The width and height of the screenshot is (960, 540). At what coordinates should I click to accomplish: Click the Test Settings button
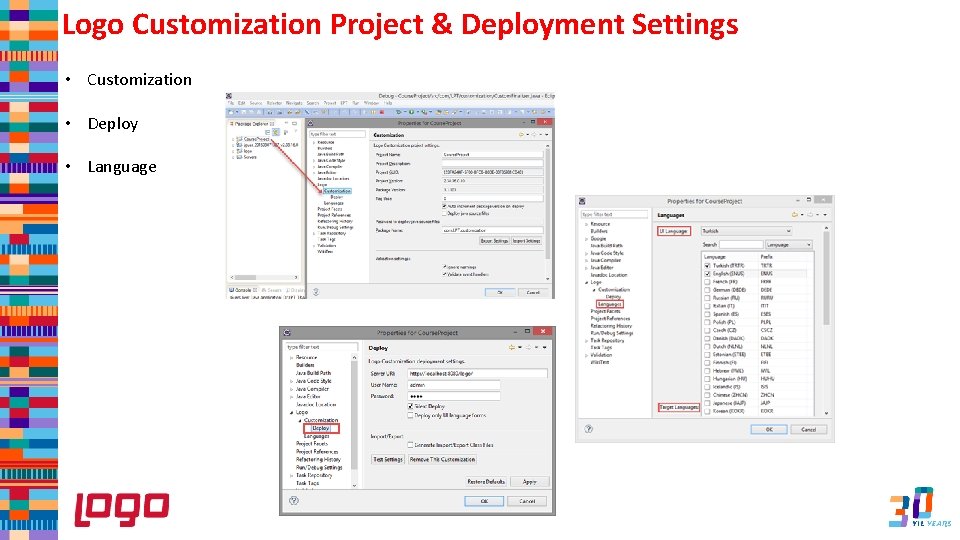(x=388, y=459)
